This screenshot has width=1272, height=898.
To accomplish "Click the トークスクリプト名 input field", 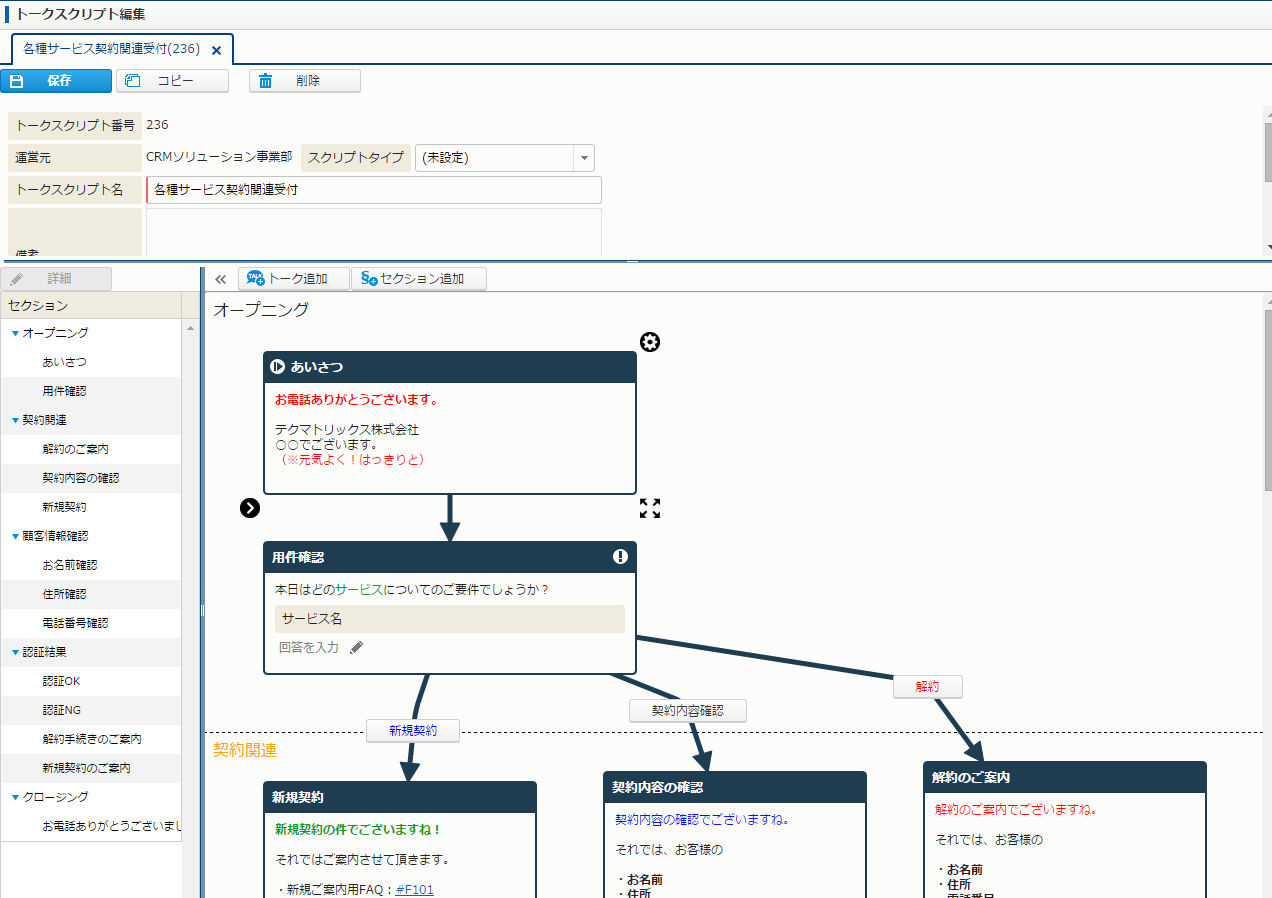I will click(374, 190).
